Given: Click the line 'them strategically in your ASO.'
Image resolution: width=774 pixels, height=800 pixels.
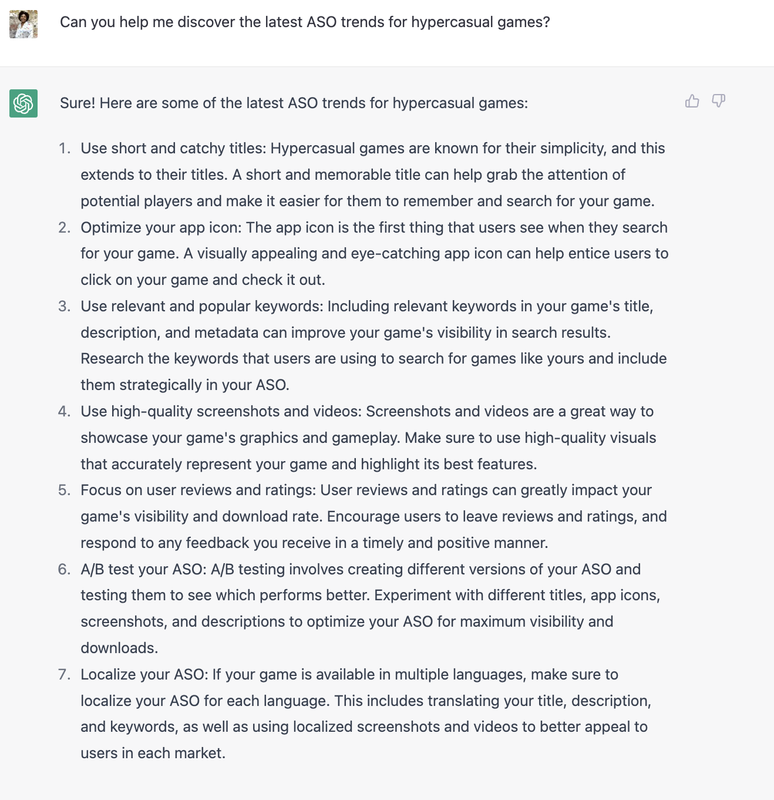Looking at the screenshot, I should coord(185,385).
